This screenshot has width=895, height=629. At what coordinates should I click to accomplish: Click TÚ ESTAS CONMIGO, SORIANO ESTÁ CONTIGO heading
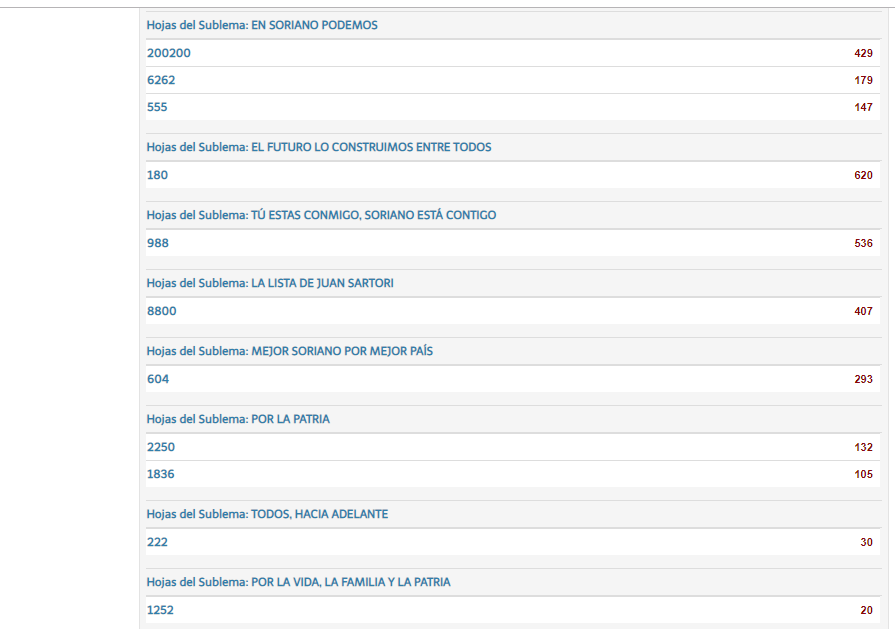[321, 215]
